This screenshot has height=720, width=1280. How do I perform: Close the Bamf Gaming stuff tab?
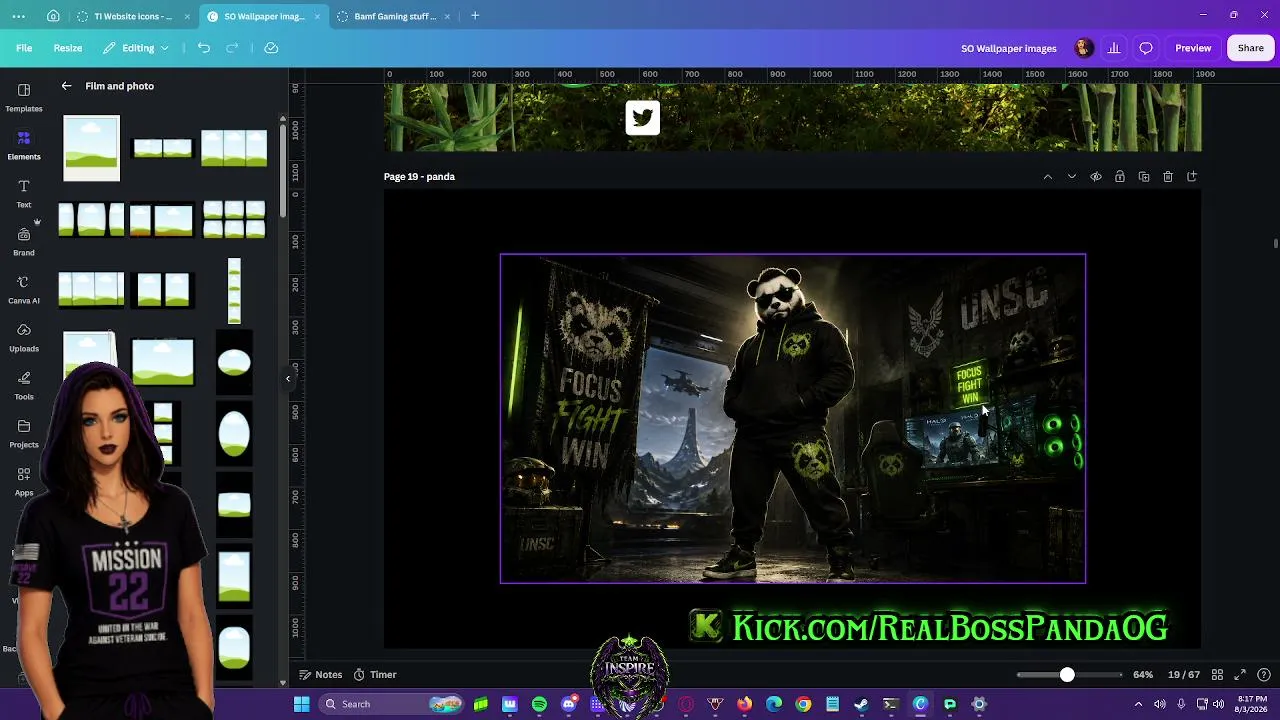coord(447,16)
